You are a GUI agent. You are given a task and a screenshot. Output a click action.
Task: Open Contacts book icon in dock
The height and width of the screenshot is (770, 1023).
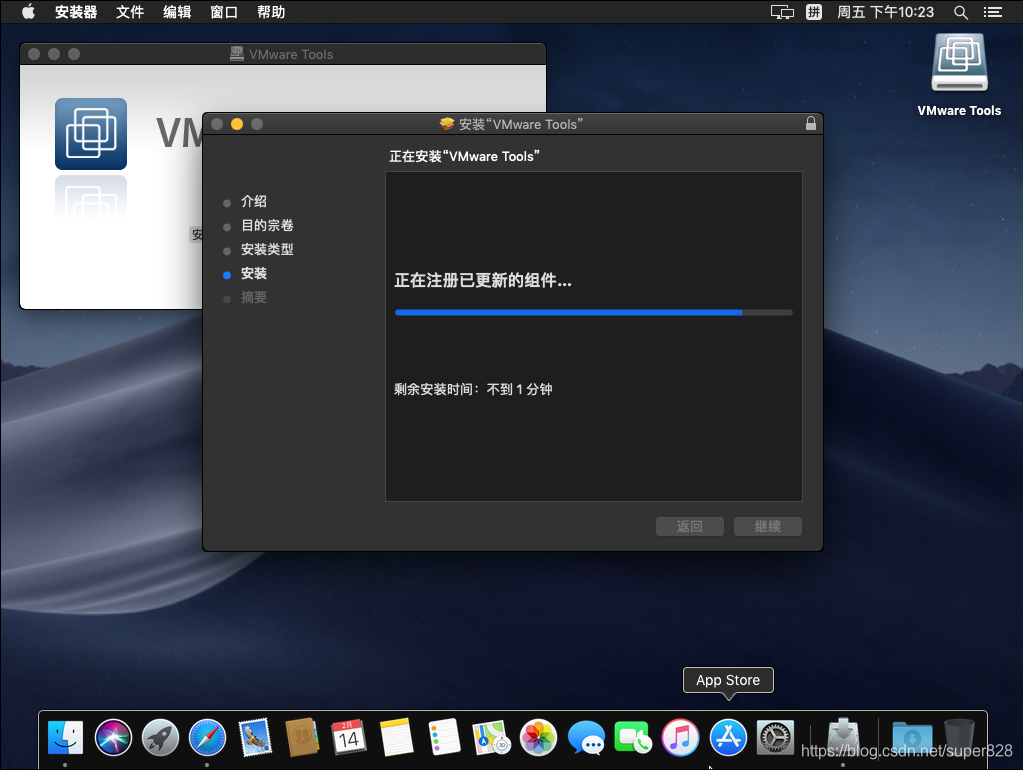pos(302,737)
